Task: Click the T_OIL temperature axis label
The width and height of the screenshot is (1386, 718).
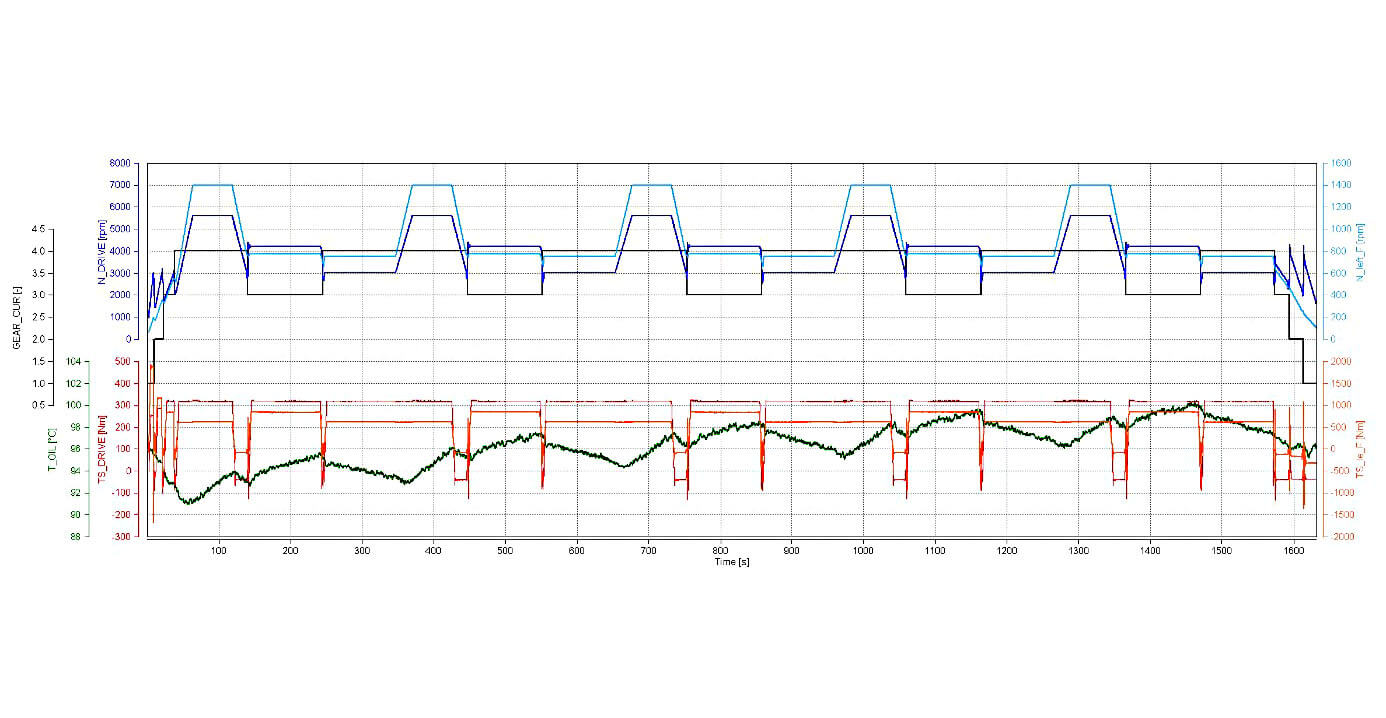Action: pos(52,449)
